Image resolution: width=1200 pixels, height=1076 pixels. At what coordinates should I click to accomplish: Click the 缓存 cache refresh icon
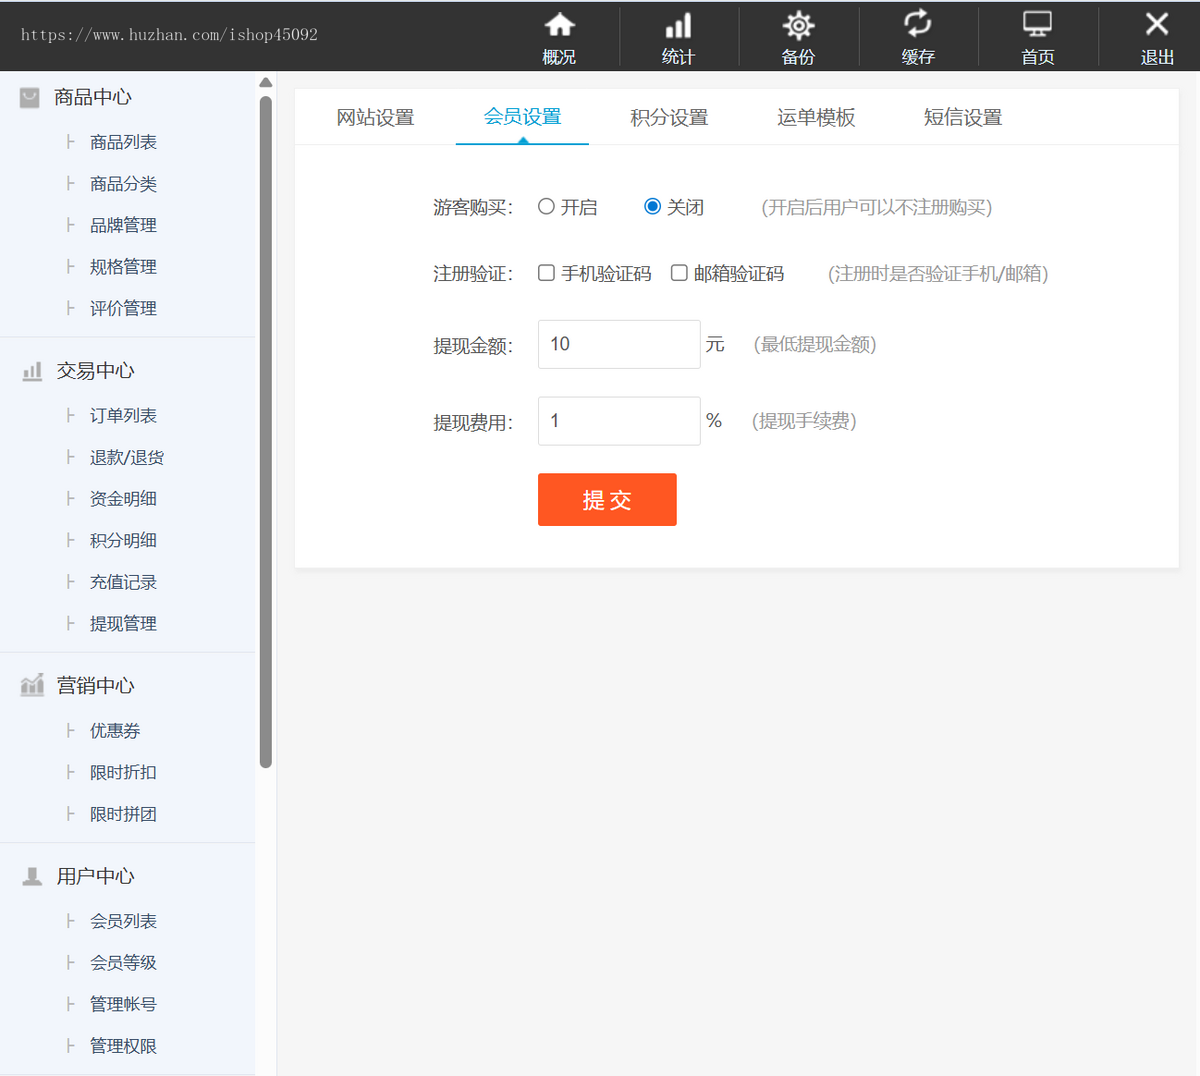[x=917, y=23]
